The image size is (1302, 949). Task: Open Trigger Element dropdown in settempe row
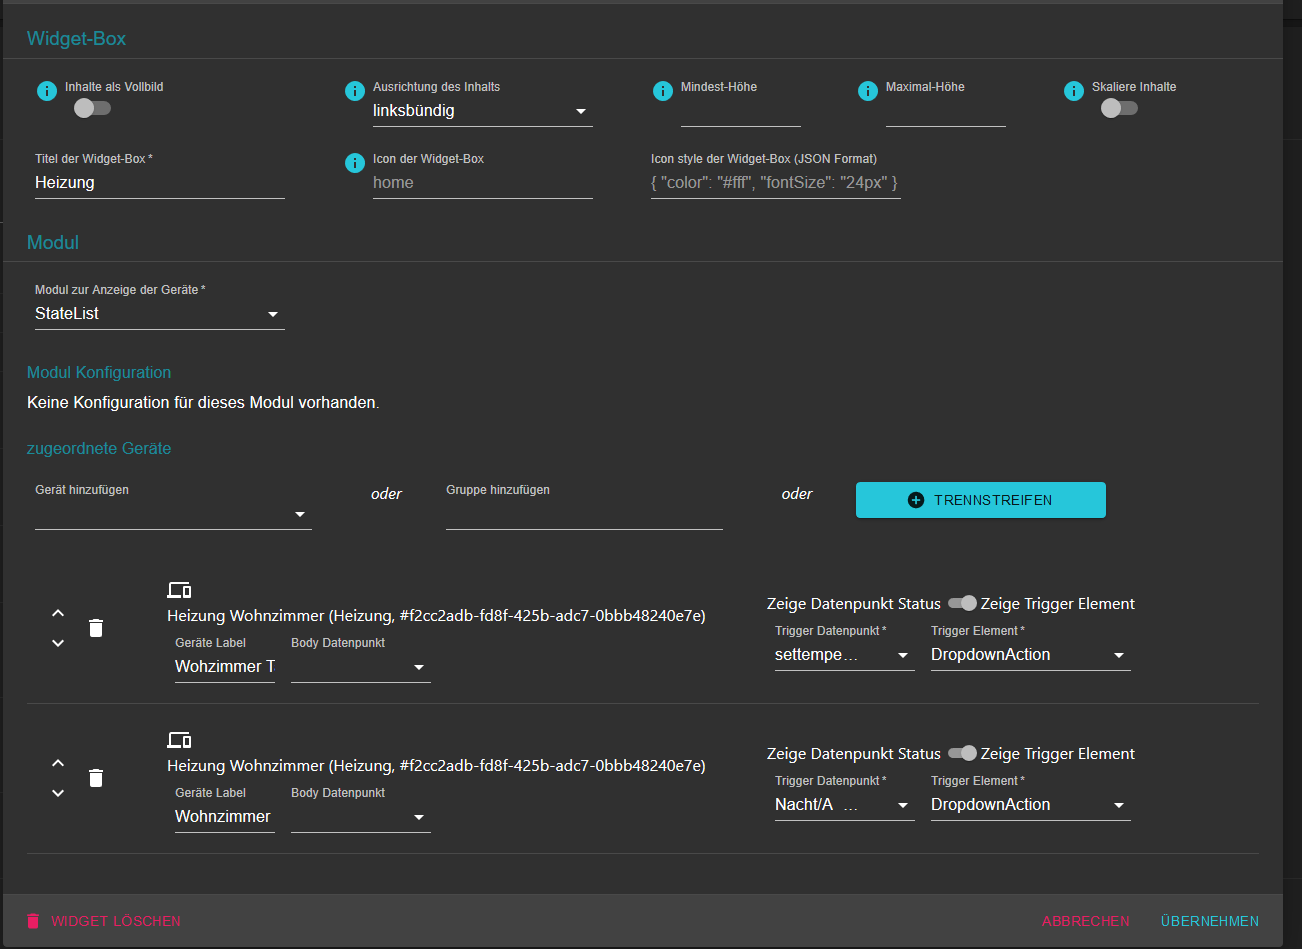pos(1031,655)
